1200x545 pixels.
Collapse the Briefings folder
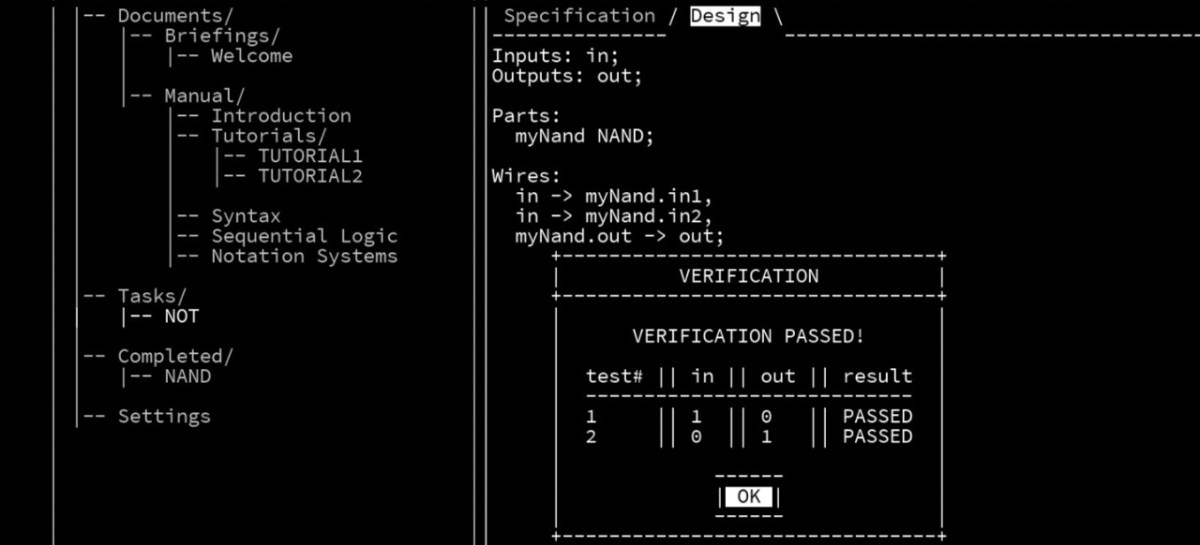[x=222, y=36]
